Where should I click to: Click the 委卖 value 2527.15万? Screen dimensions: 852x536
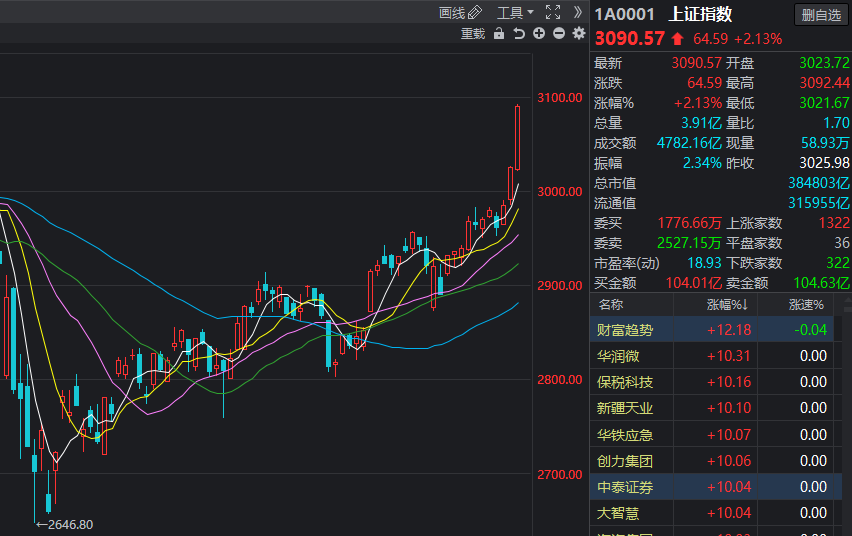click(690, 243)
